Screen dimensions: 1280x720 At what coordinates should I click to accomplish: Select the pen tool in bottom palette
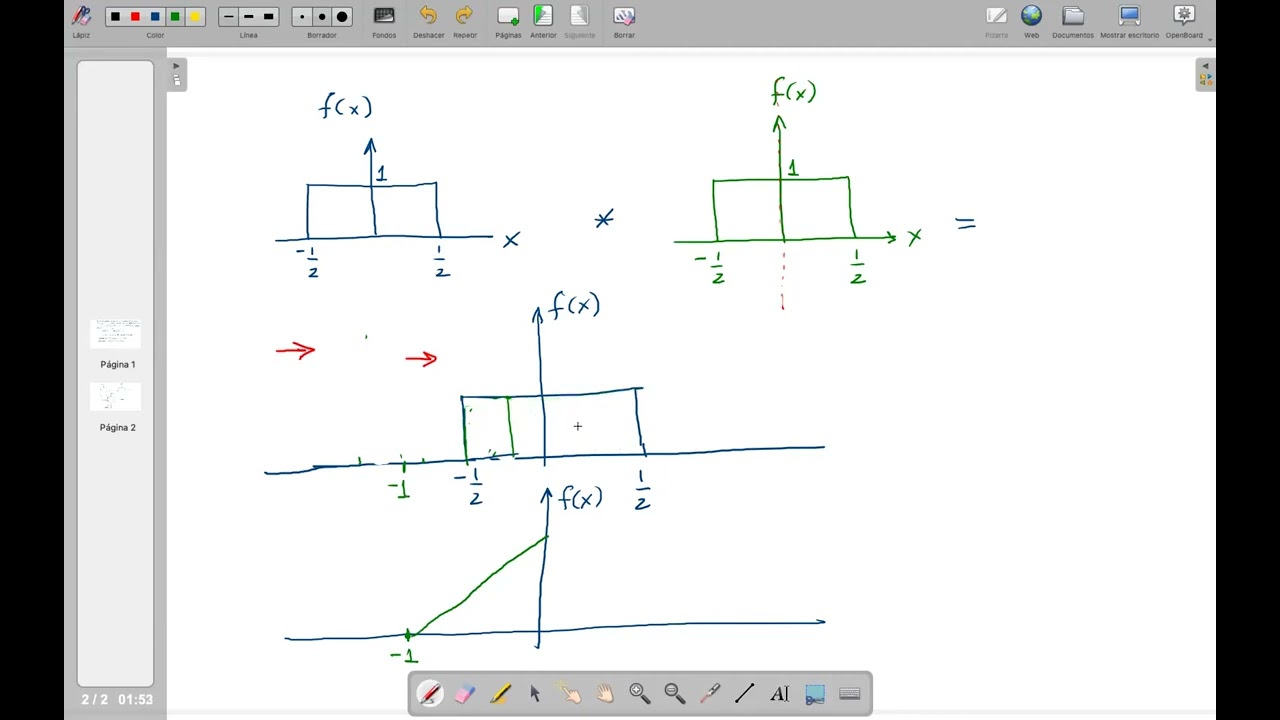(x=430, y=693)
